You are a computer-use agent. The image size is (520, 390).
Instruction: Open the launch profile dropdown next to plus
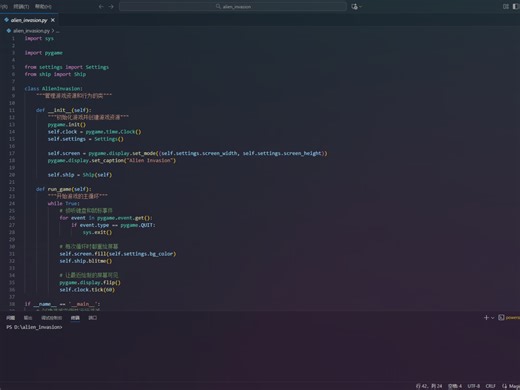tap(493, 318)
